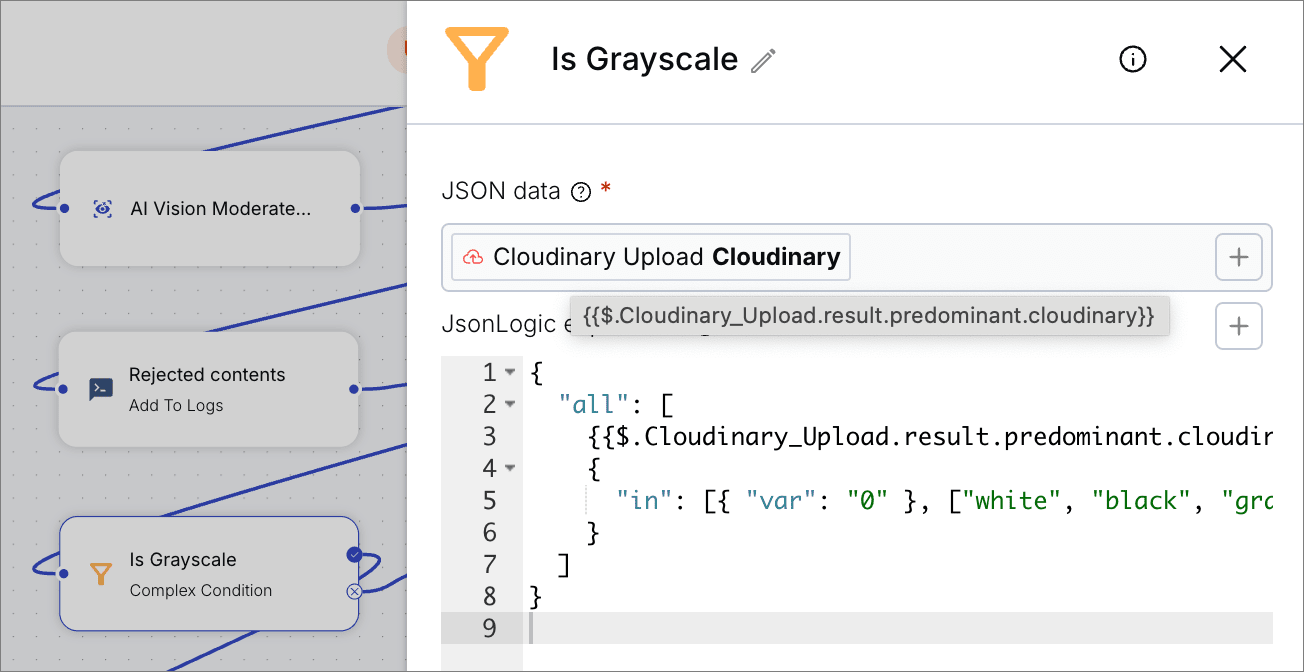The width and height of the screenshot is (1304, 672).
Task: Click the large orange filter icon in the header
Action: tap(477, 59)
